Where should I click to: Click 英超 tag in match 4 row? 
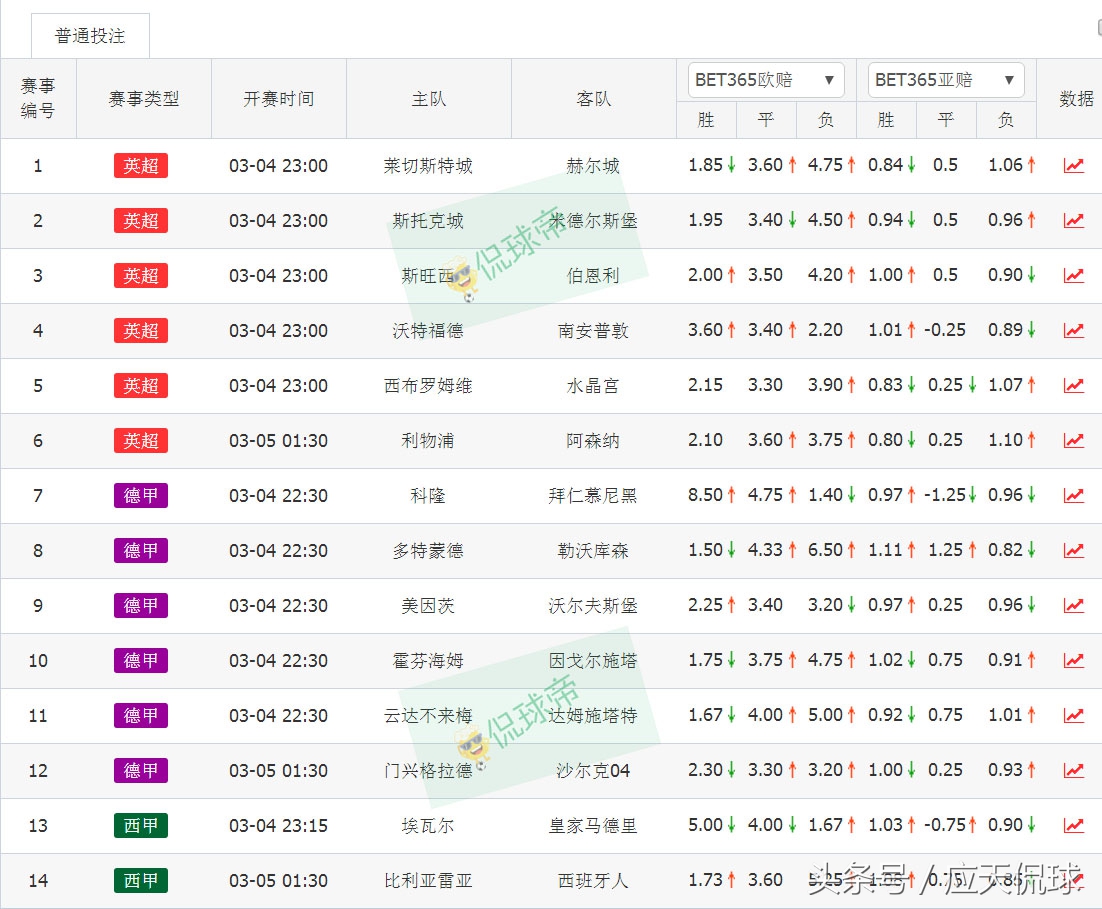tap(141, 330)
